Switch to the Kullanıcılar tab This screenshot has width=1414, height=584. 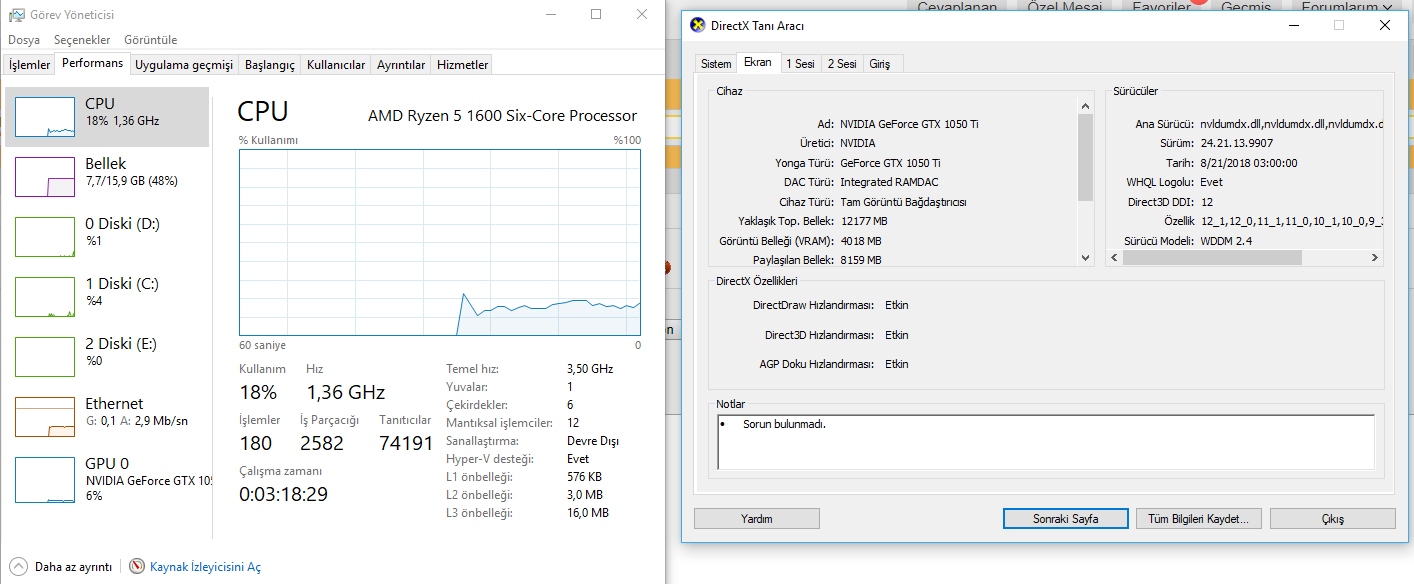coord(336,65)
